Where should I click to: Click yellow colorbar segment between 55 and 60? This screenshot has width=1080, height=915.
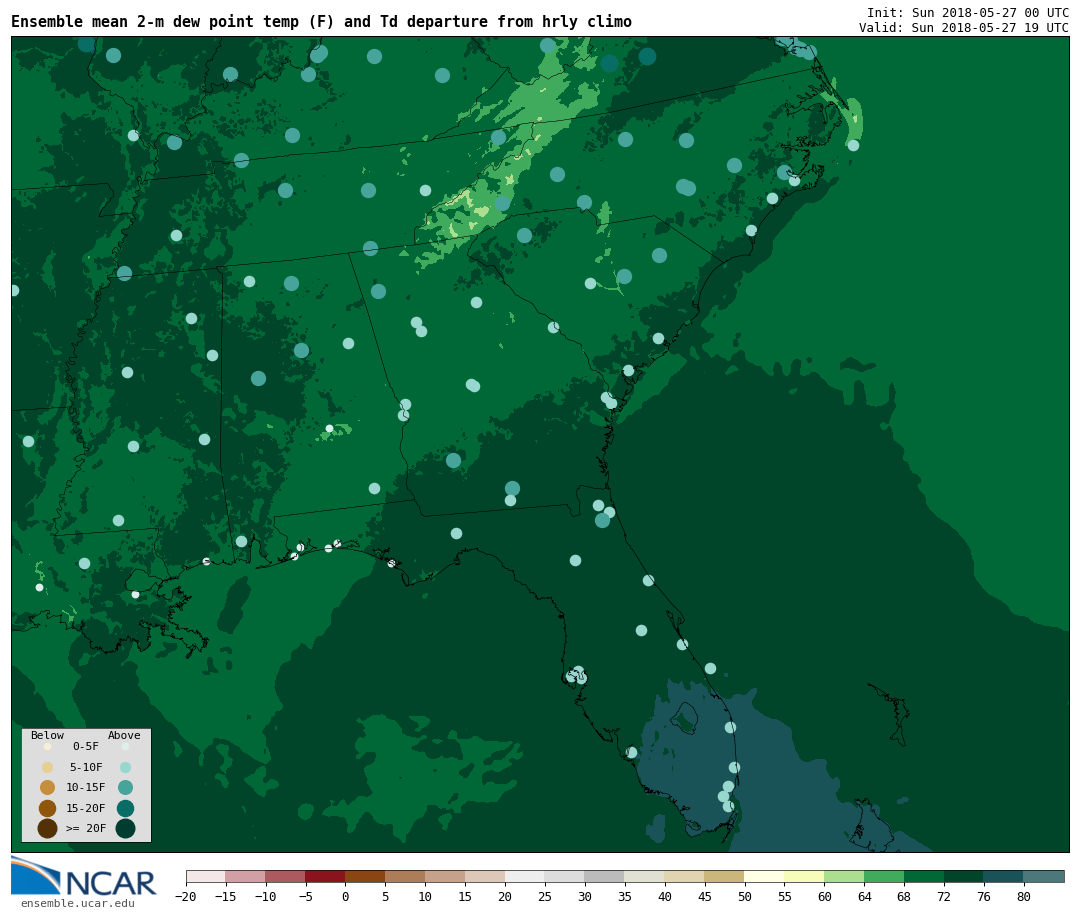(x=804, y=876)
